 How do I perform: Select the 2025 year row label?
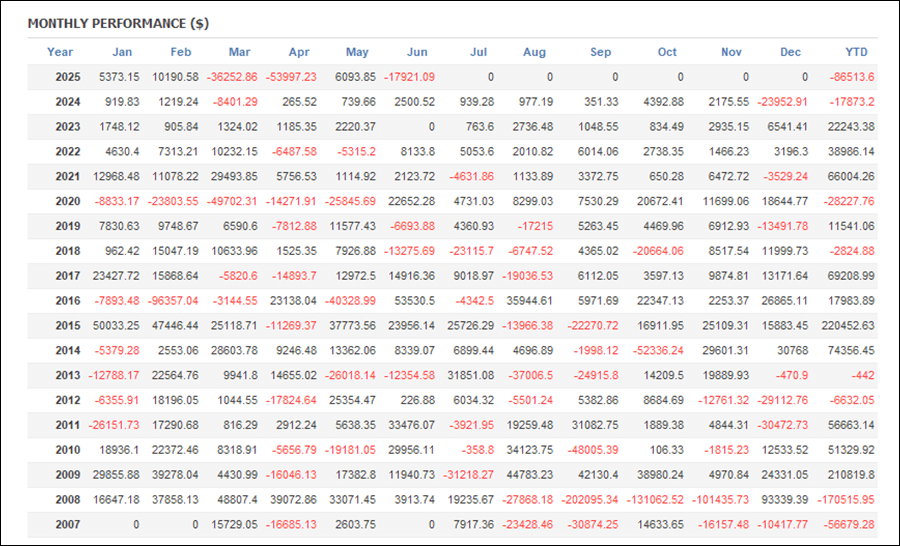click(x=68, y=77)
